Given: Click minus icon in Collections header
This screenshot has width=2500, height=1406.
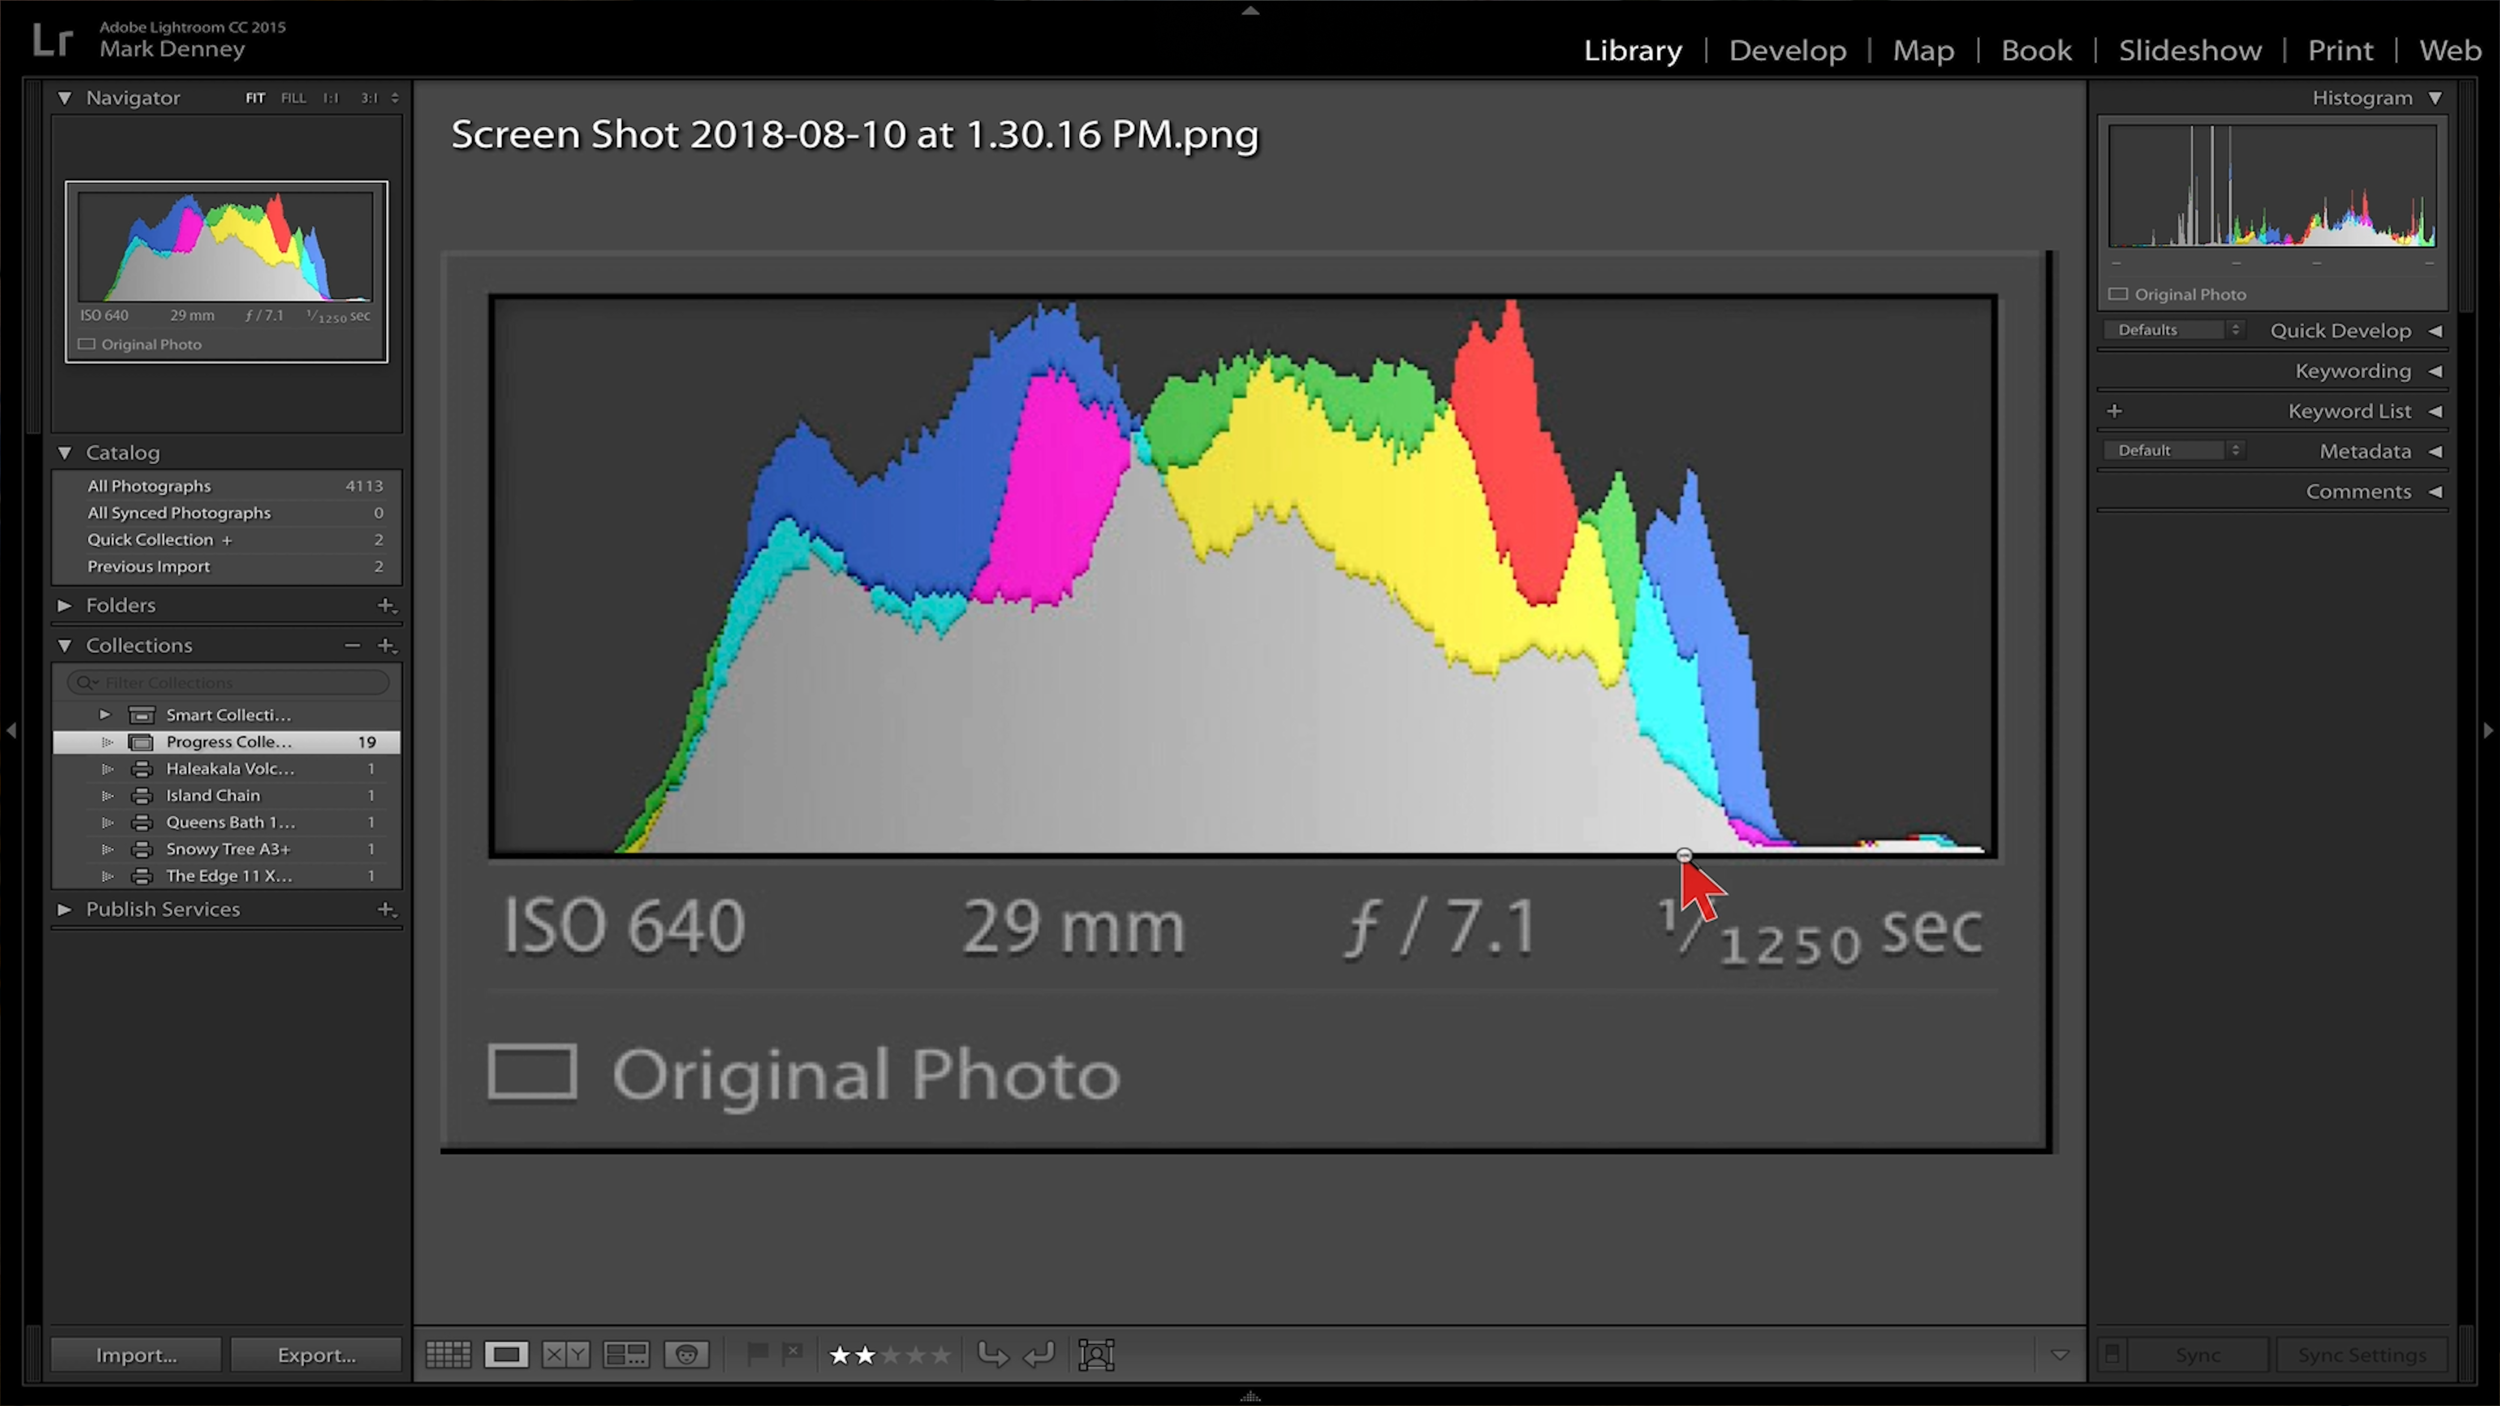Looking at the screenshot, I should pos(352,646).
